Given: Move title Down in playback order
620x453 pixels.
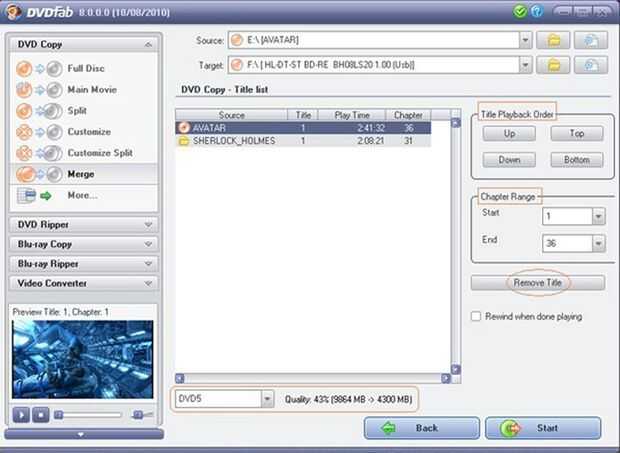Looking at the screenshot, I should point(509,160).
